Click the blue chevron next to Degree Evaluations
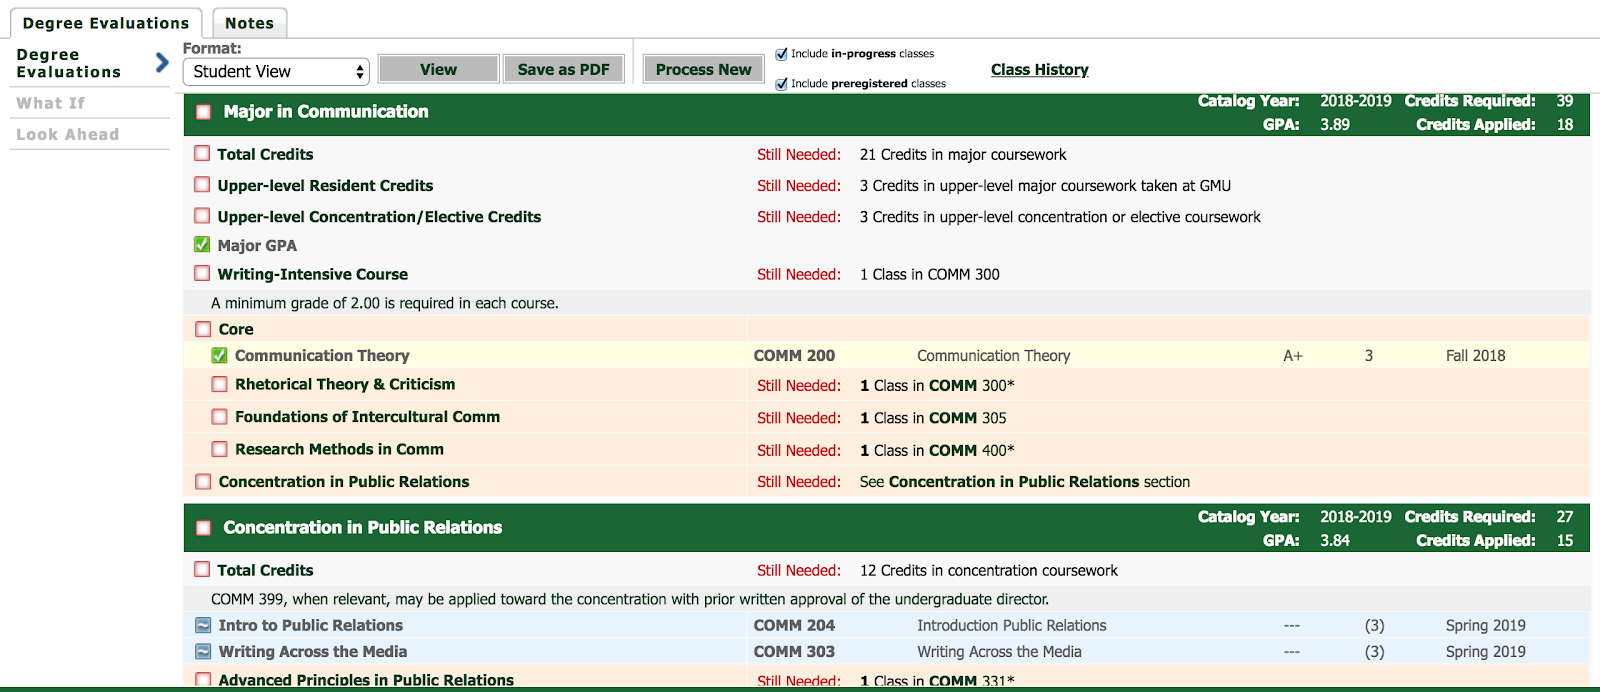This screenshot has height=692, width=1600. coord(162,63)
